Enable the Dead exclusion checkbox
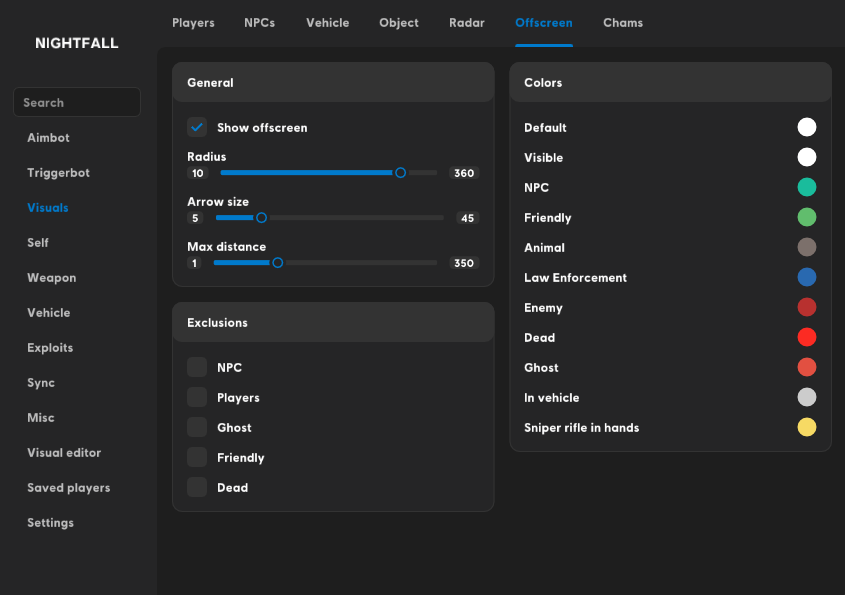Image resolution: width=845 pixels, height=595 pixels. (197, 487)
